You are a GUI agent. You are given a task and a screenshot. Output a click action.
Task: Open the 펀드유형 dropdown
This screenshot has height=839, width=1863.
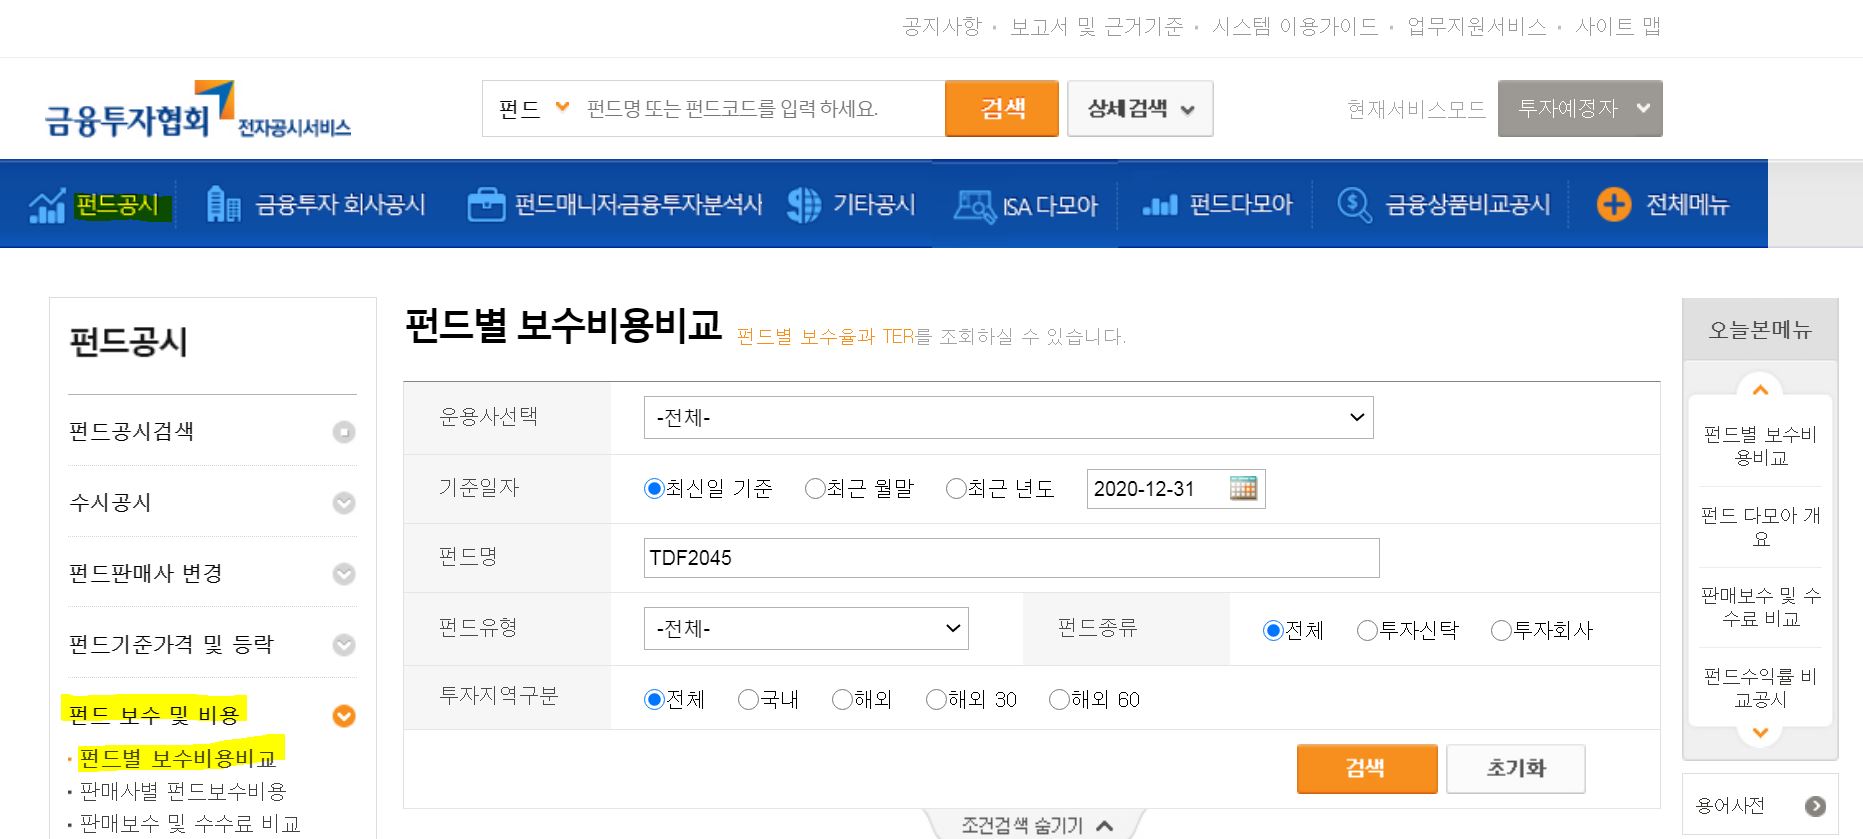coord(806,628)
